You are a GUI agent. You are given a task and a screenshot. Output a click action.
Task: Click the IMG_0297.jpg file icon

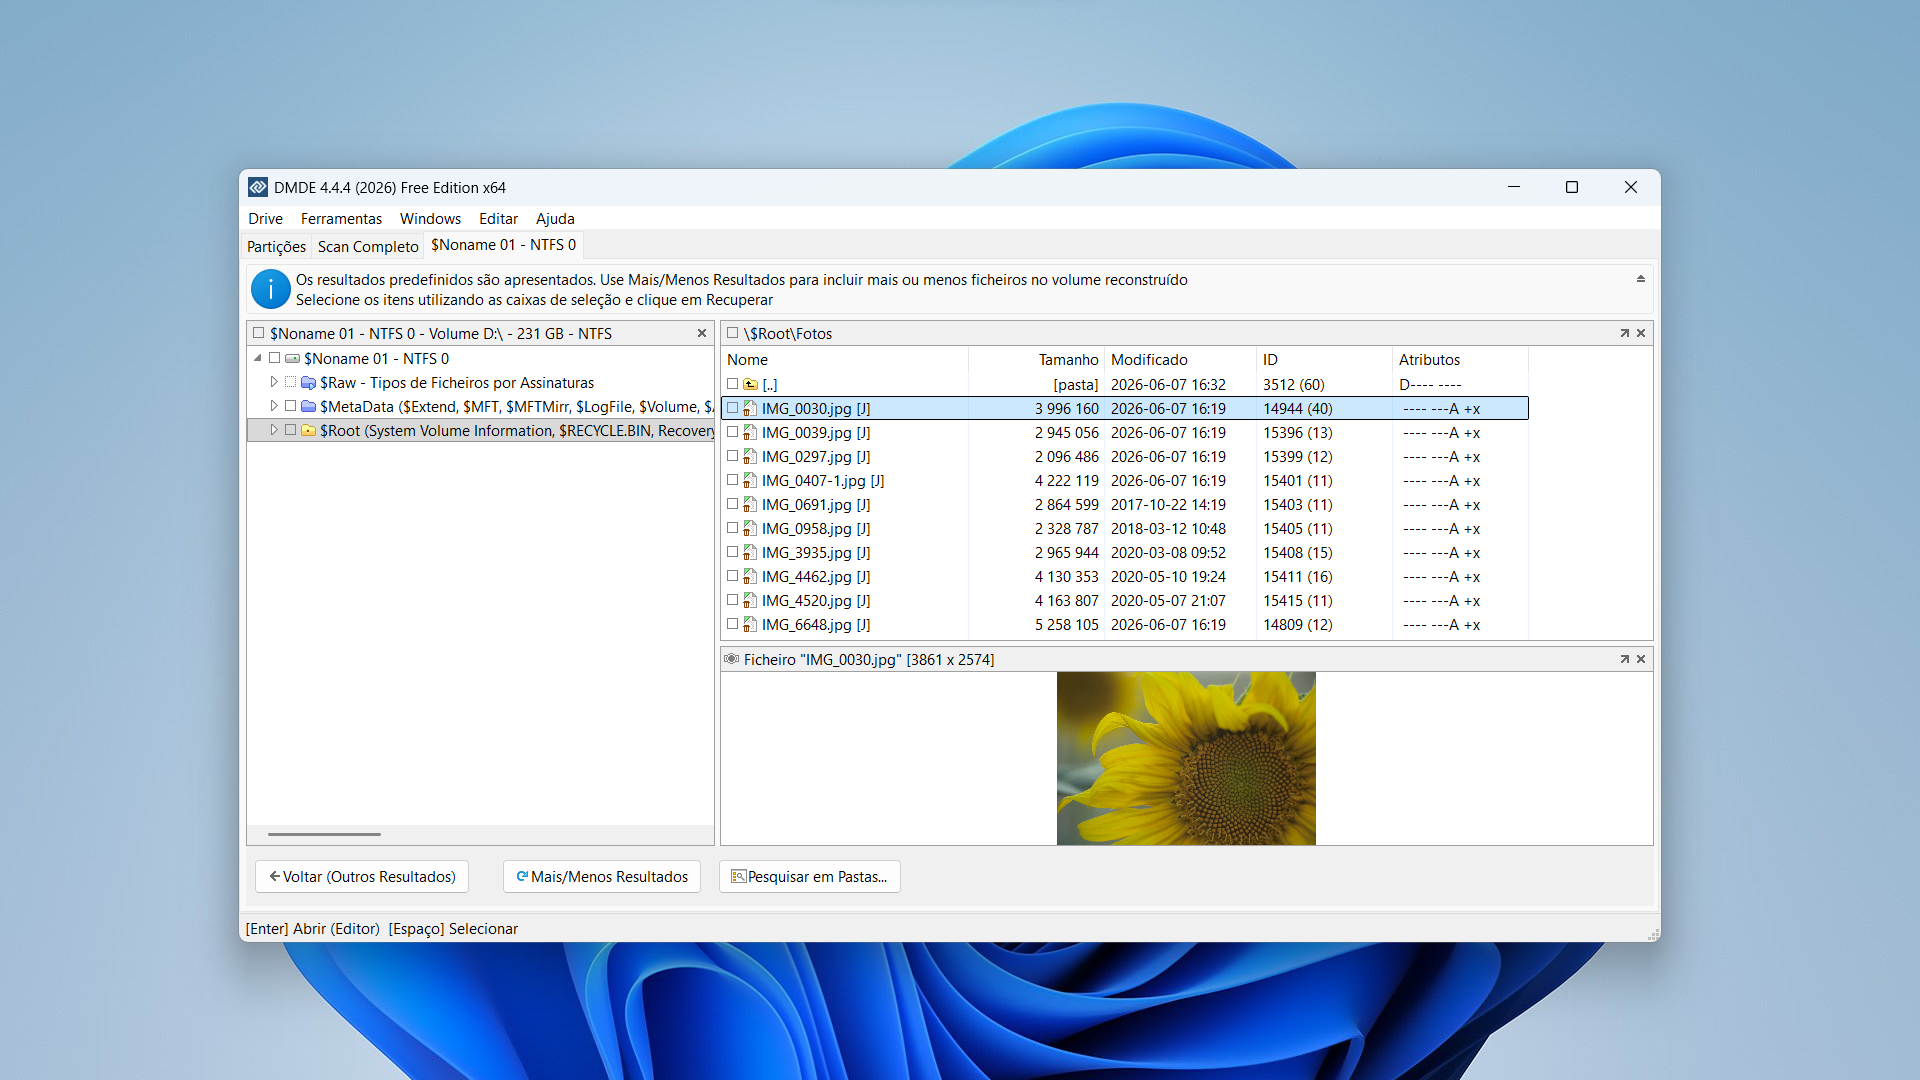(x=750, y=456)
